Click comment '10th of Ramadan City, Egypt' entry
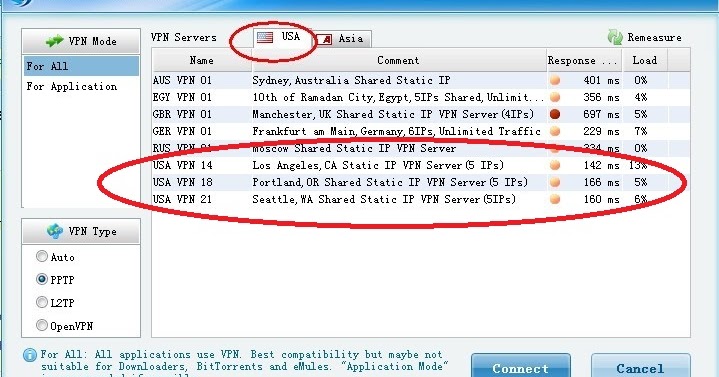 click(398, 97)
